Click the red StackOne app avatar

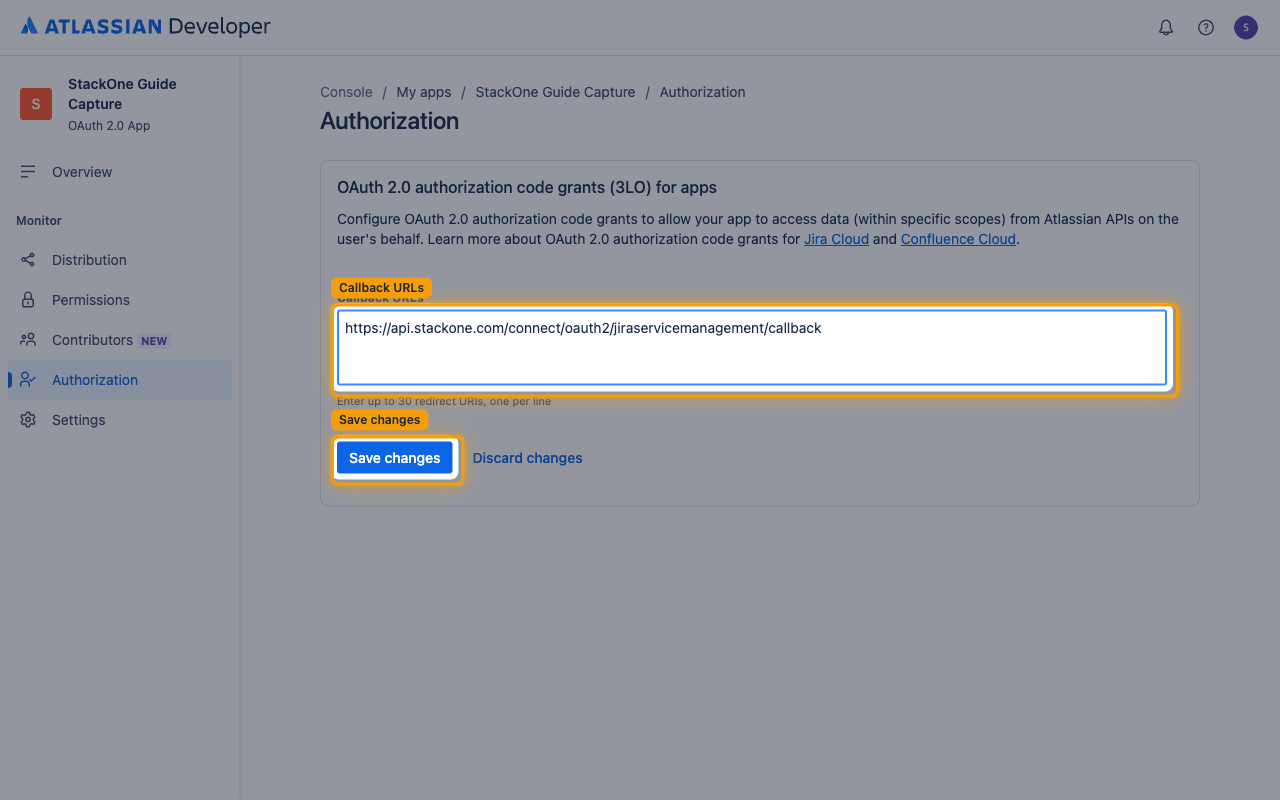[36, 104]
